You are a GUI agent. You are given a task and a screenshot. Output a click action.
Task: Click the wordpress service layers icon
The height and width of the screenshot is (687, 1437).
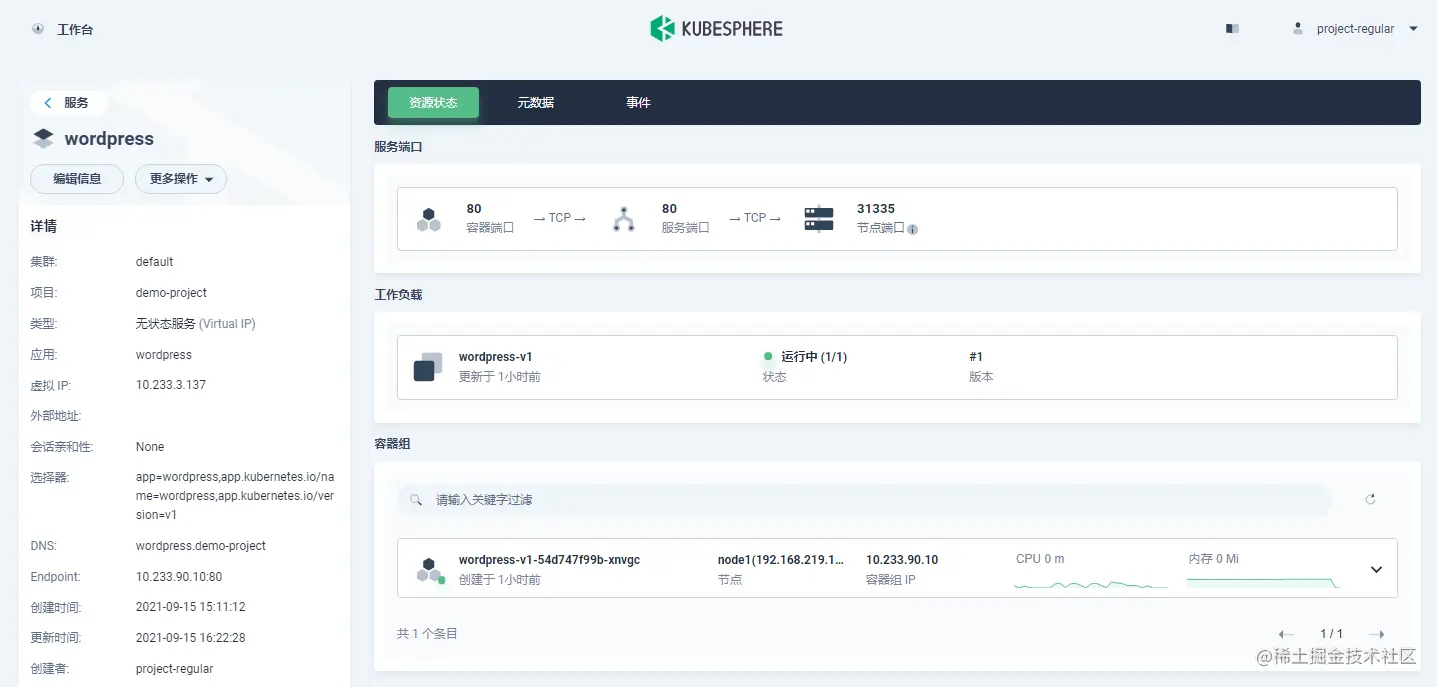click(x=43, y=139)
